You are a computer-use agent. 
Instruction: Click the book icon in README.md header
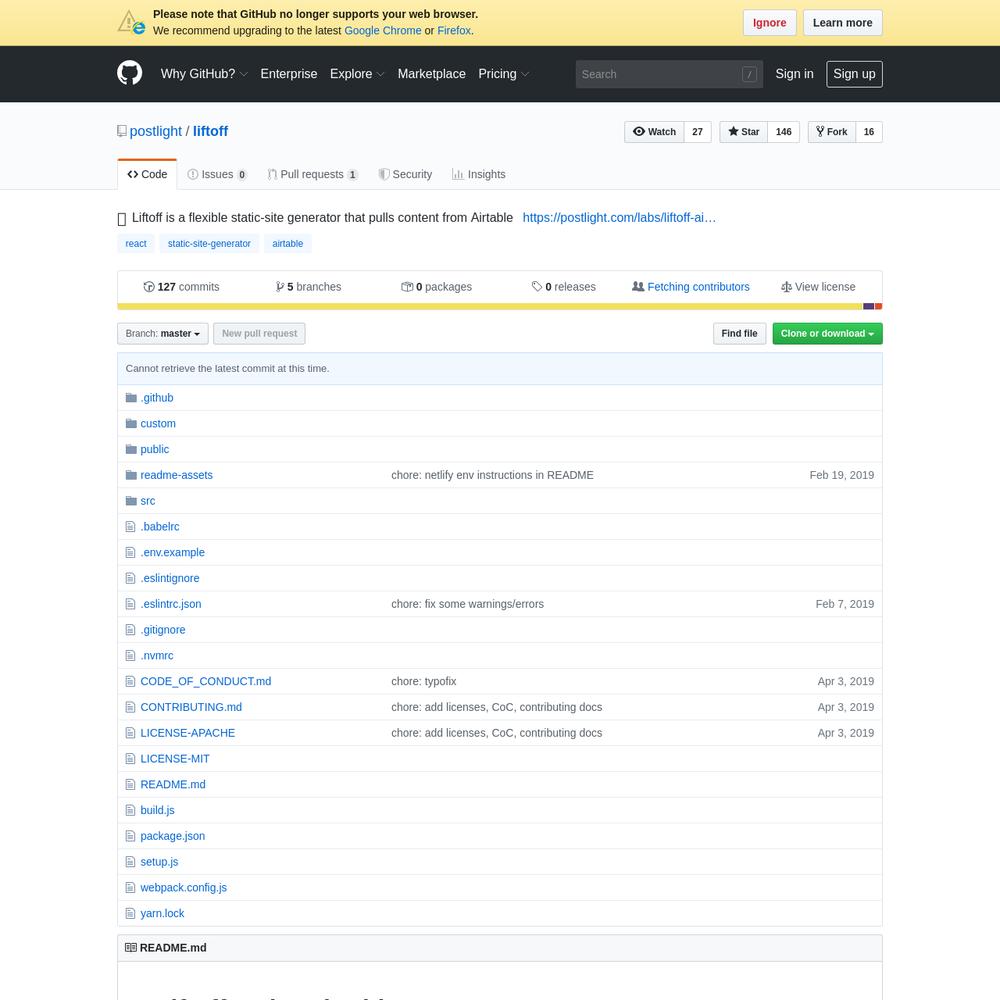tap(131, 948)
